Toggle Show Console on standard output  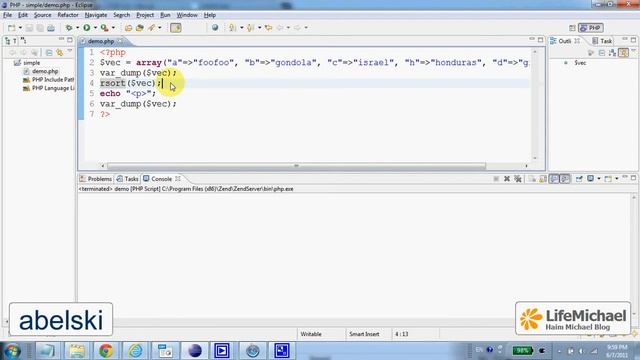pos(554,179)
